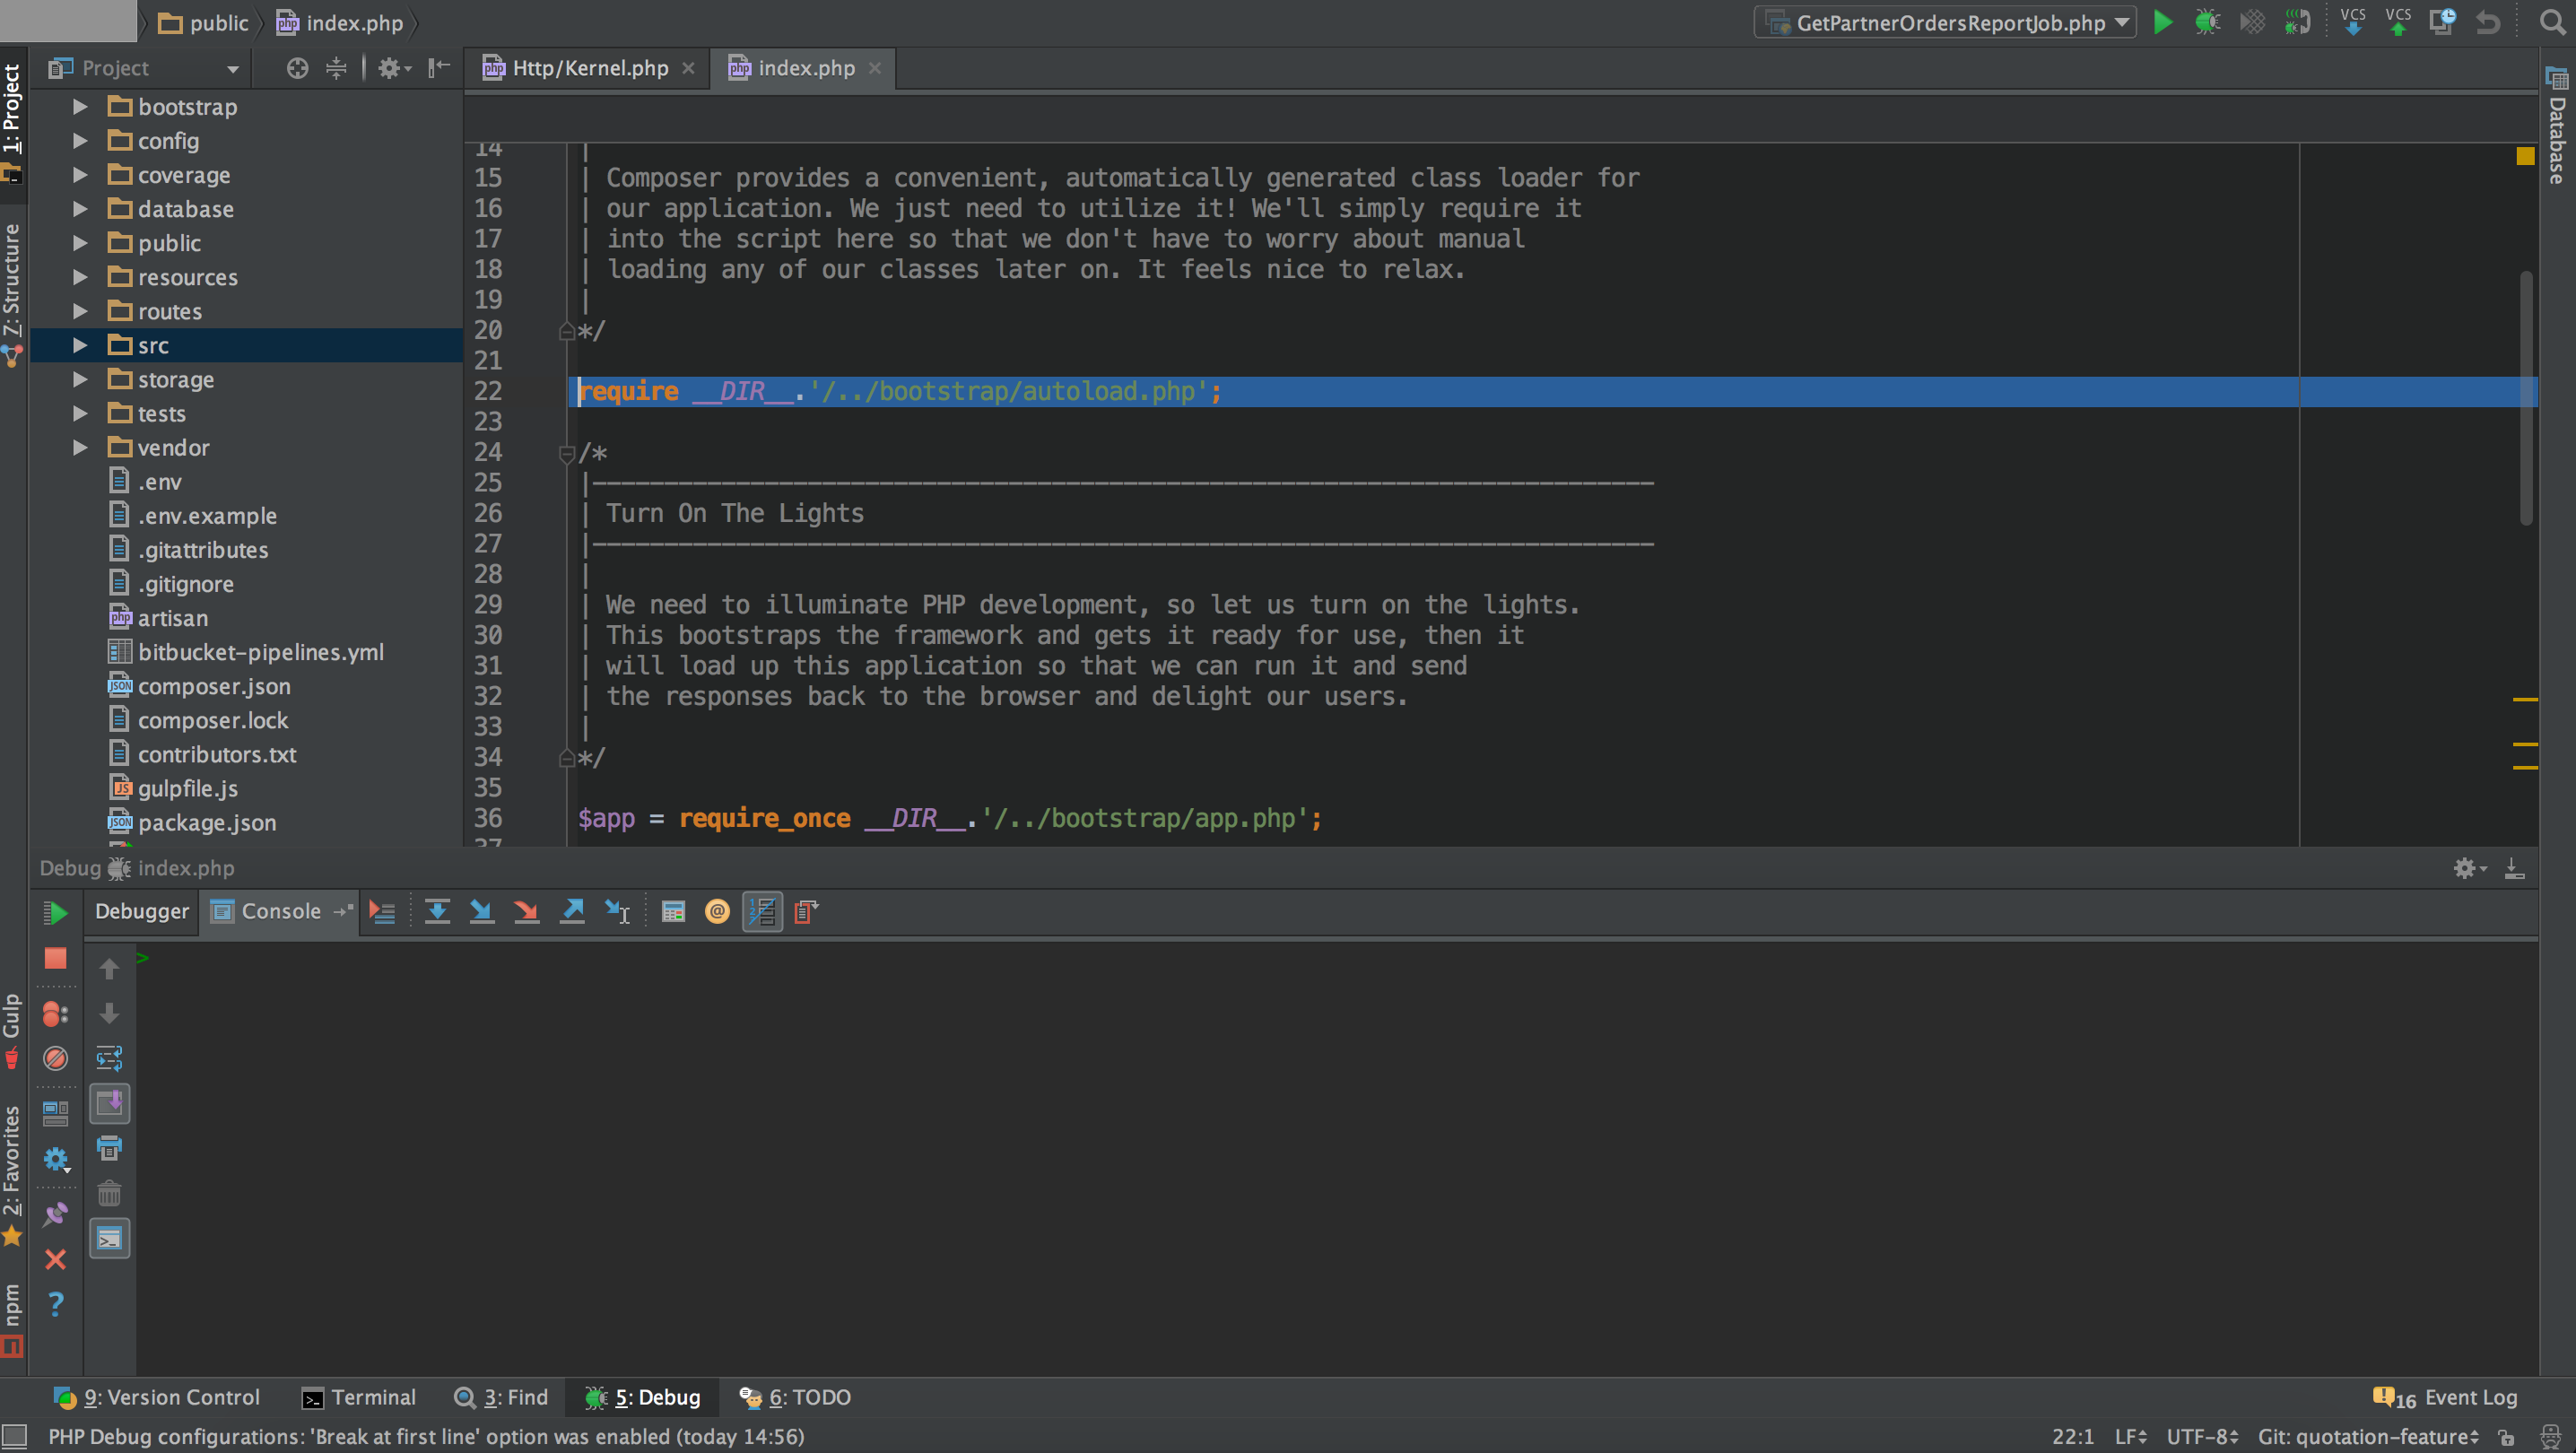Switch to the Http/Kernel.php editor tab
The height and width of the screenshot is (1453, 2576).
click(589, 68)
